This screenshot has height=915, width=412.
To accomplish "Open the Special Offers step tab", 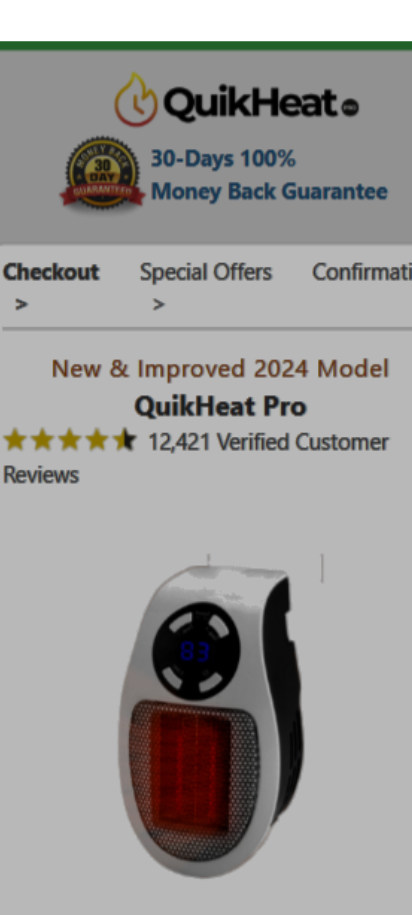I will (206, 272).
